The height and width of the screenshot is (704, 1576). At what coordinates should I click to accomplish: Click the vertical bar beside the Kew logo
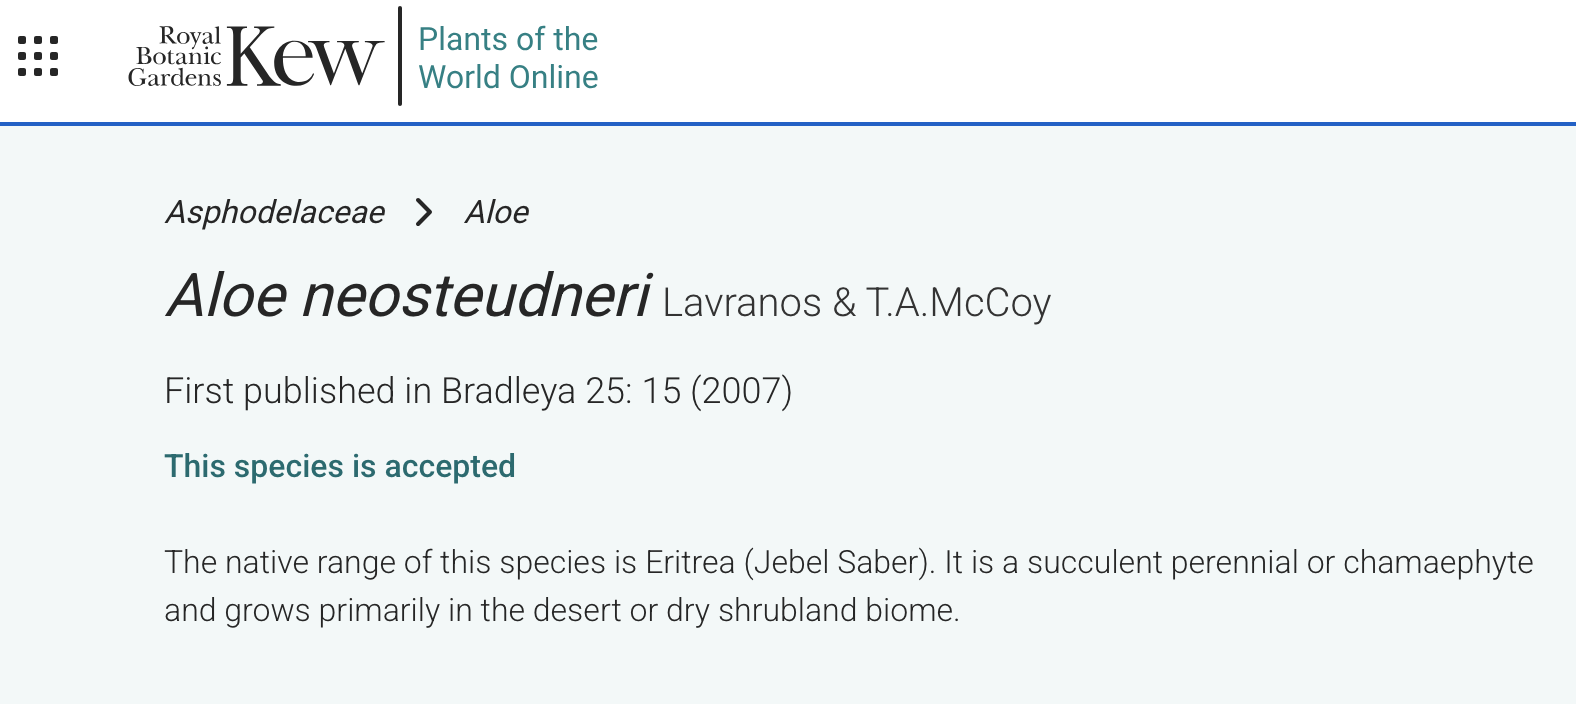[x=400, y=56]
